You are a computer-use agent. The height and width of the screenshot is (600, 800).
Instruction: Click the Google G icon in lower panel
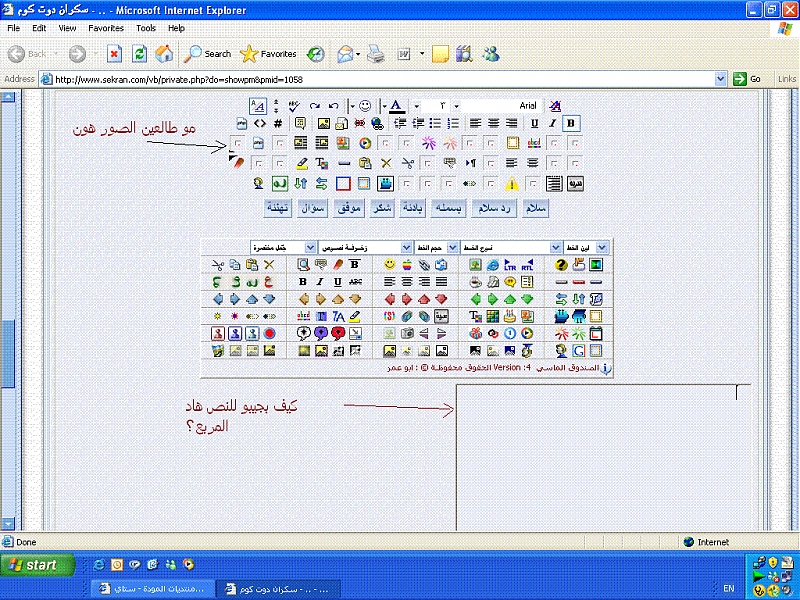click(x=579, y=351)
